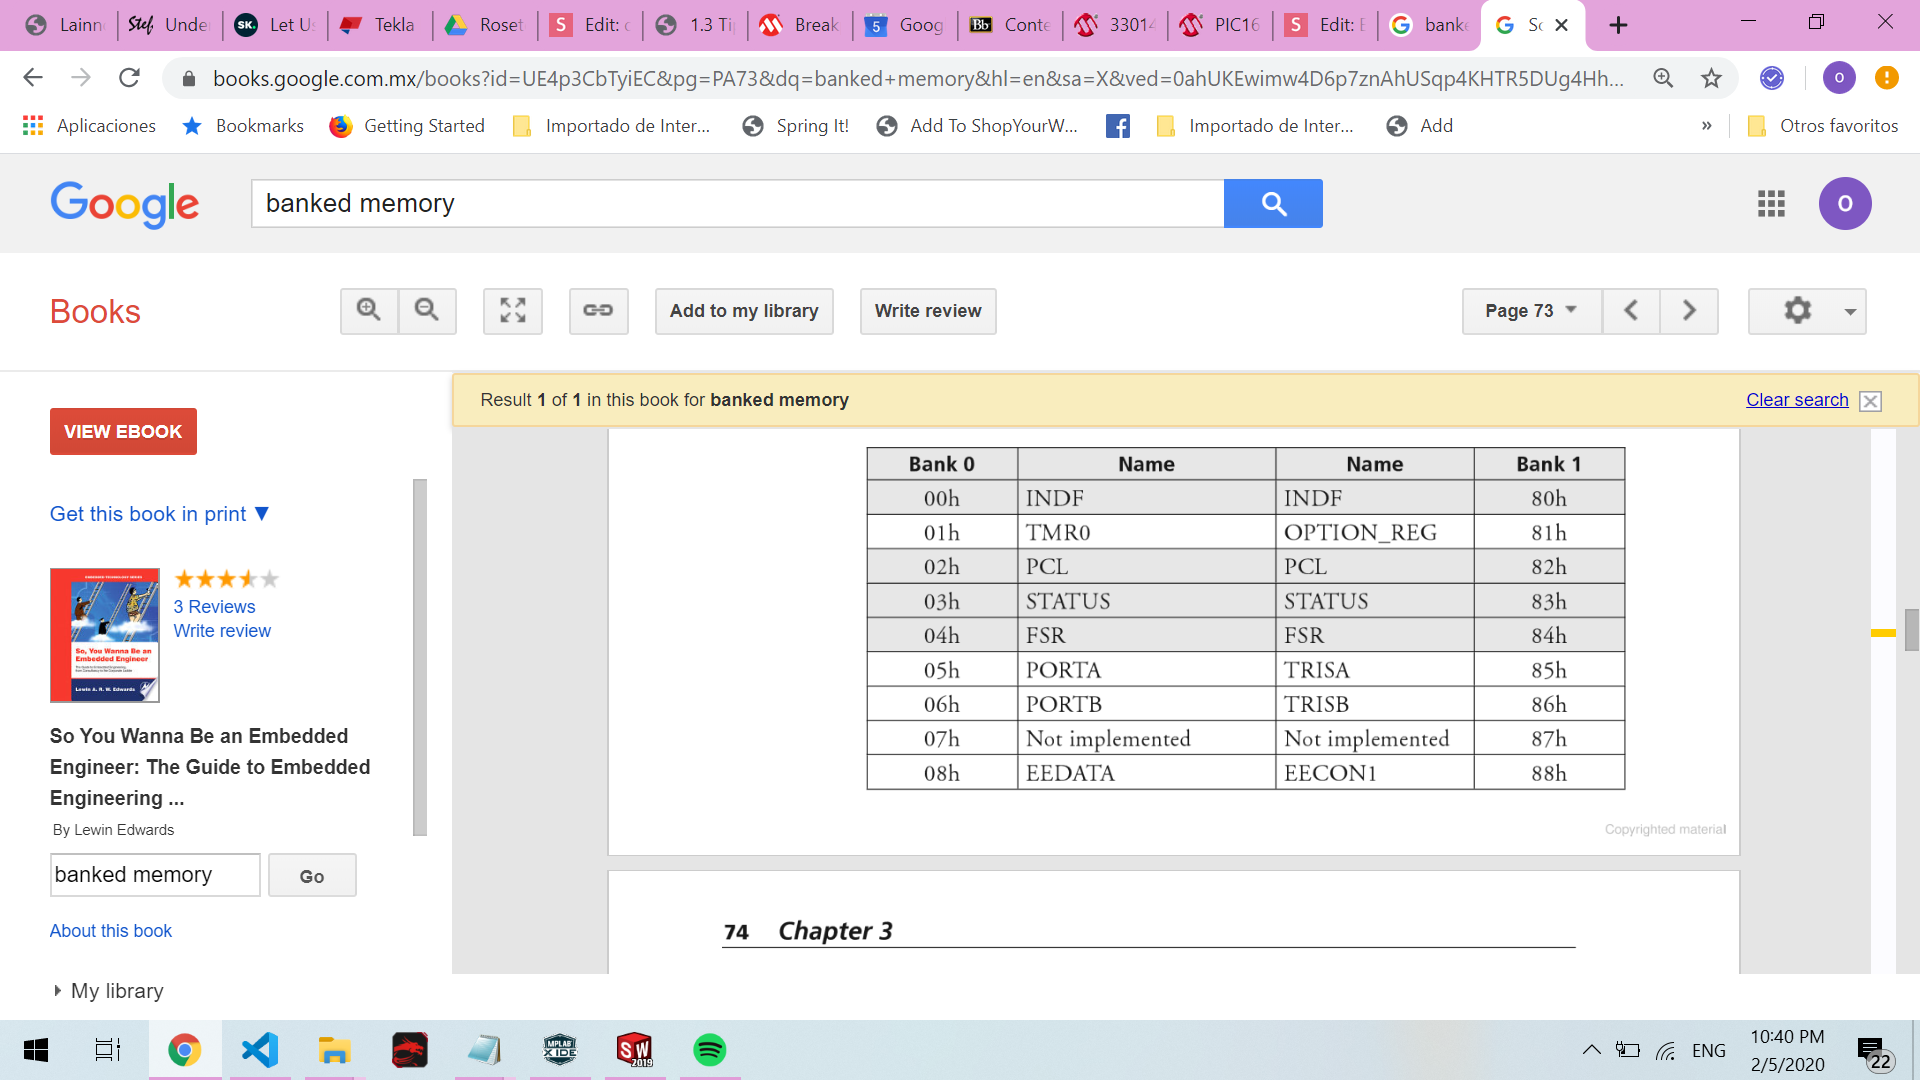Toggle fullscreen book view icon
Viewport: 1920px width, 1080px height.
coord(513,311)
